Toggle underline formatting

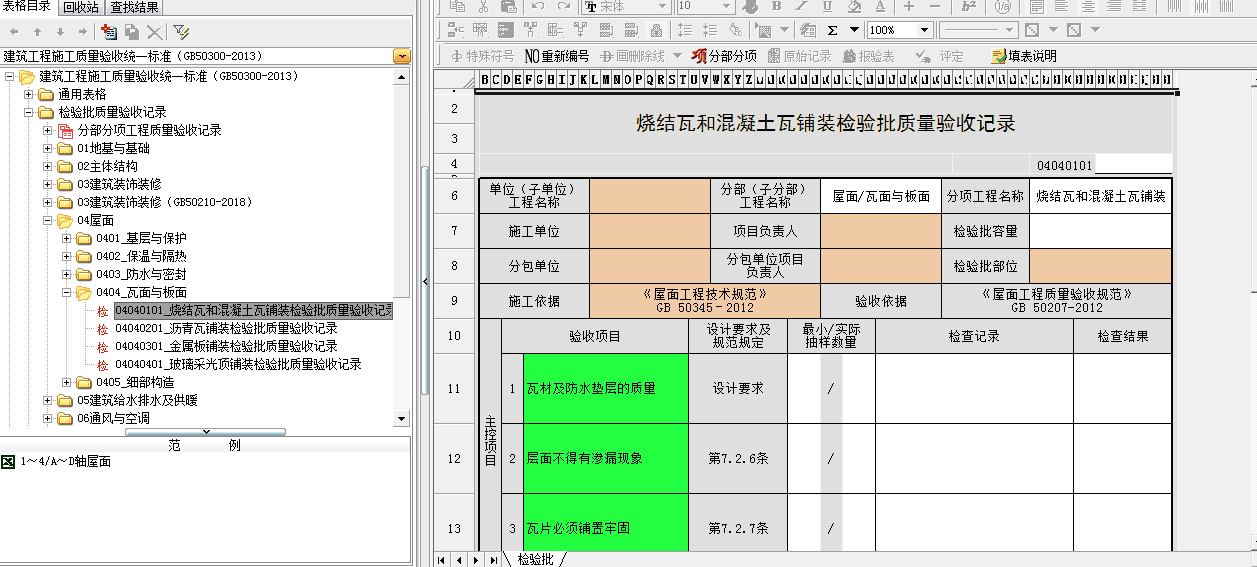(827, 6)
